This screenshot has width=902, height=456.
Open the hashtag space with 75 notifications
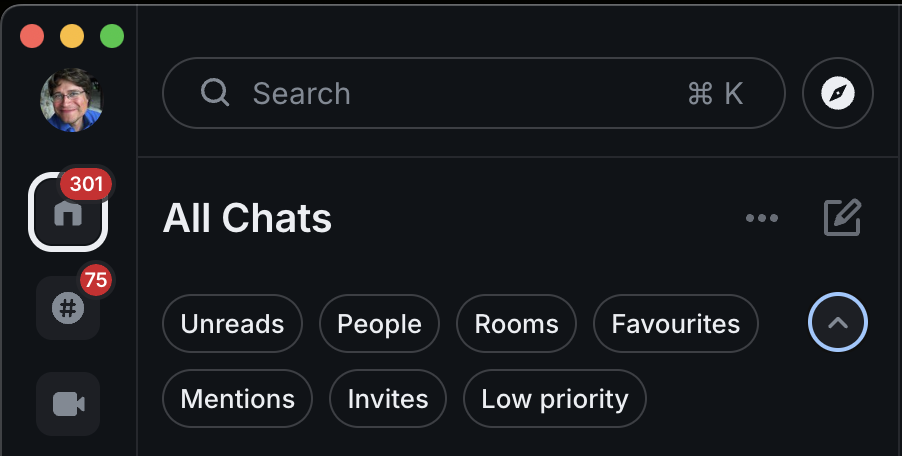[x=68, y=307]
